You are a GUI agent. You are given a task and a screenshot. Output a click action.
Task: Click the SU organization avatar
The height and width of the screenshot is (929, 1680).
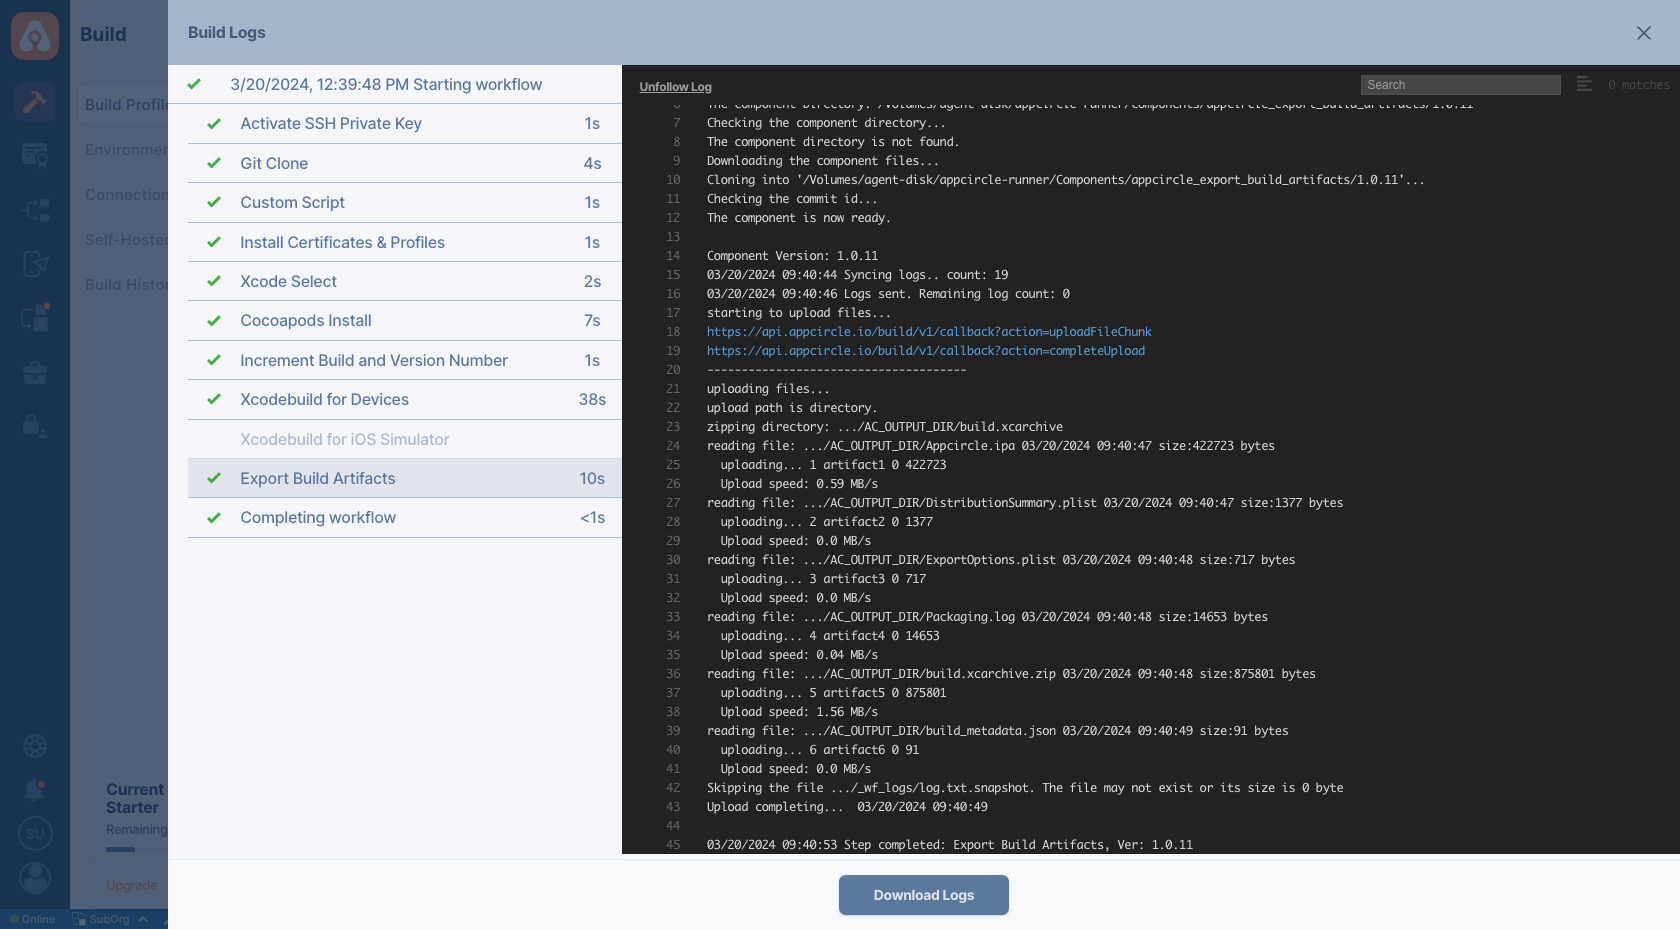tap(35, 834)
